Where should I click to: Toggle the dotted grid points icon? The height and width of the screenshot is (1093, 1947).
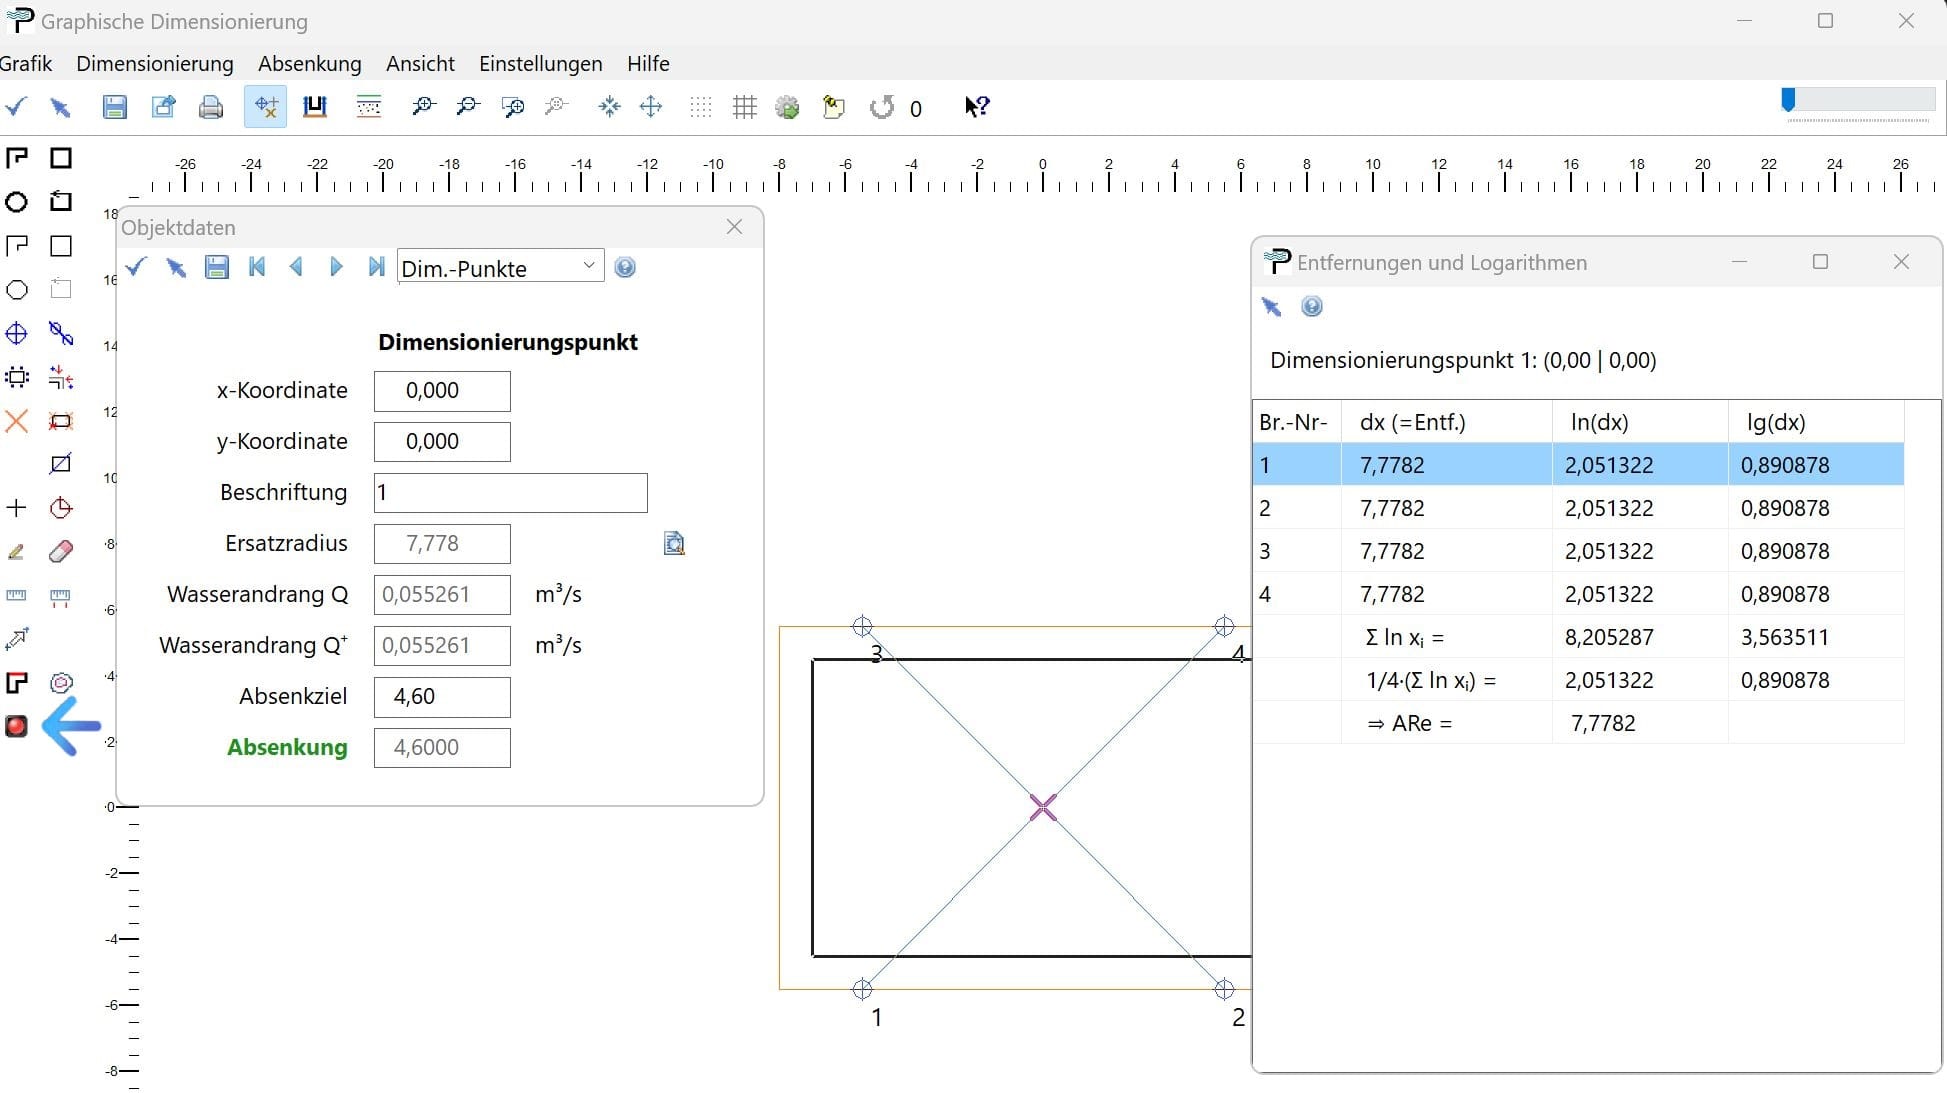pyautogui.click(x=700, y=107)
